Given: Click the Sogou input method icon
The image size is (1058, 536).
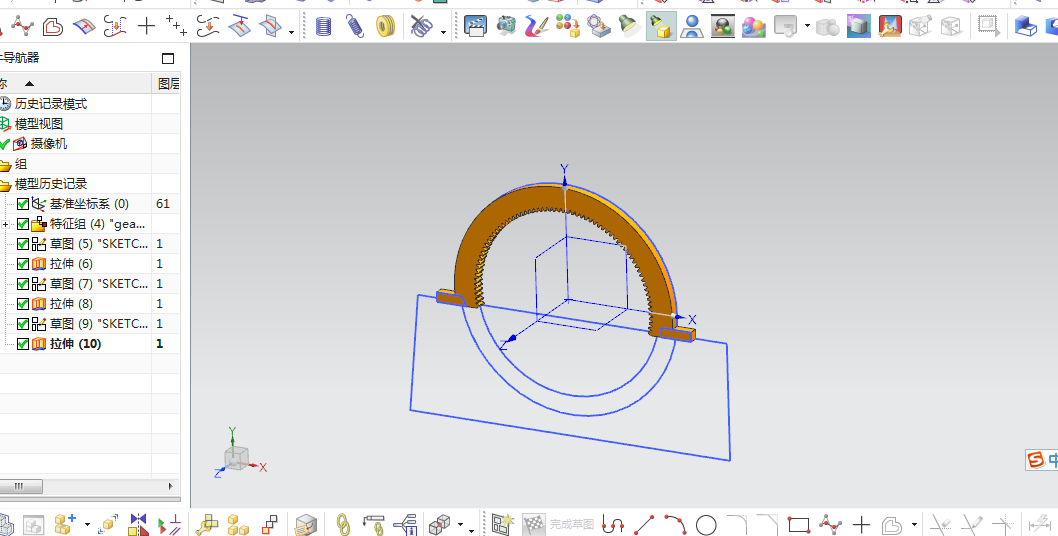Looking at the screenshot, I should coord(1036,460).
